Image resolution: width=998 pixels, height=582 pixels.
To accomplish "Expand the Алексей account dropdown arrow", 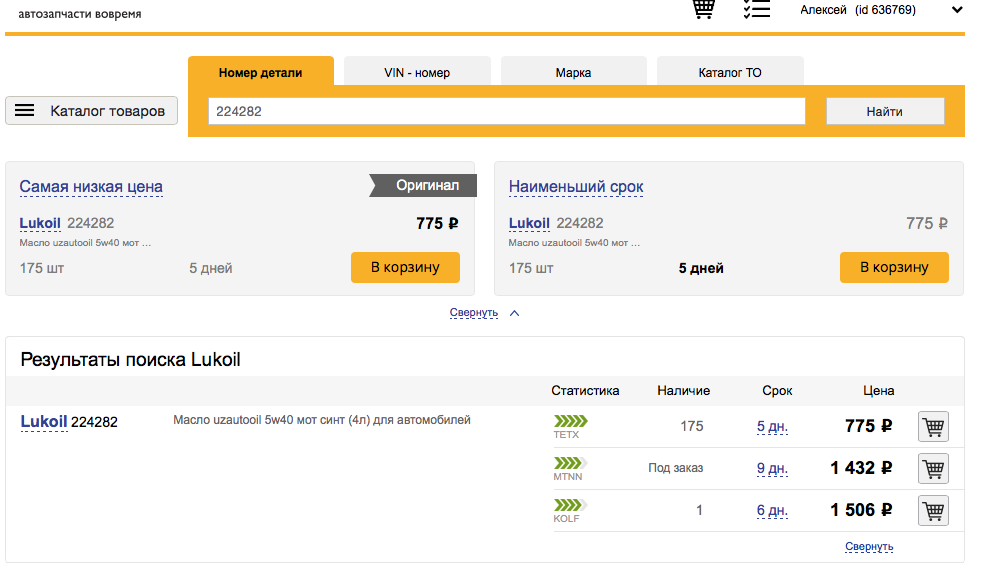I will (957, 10).
